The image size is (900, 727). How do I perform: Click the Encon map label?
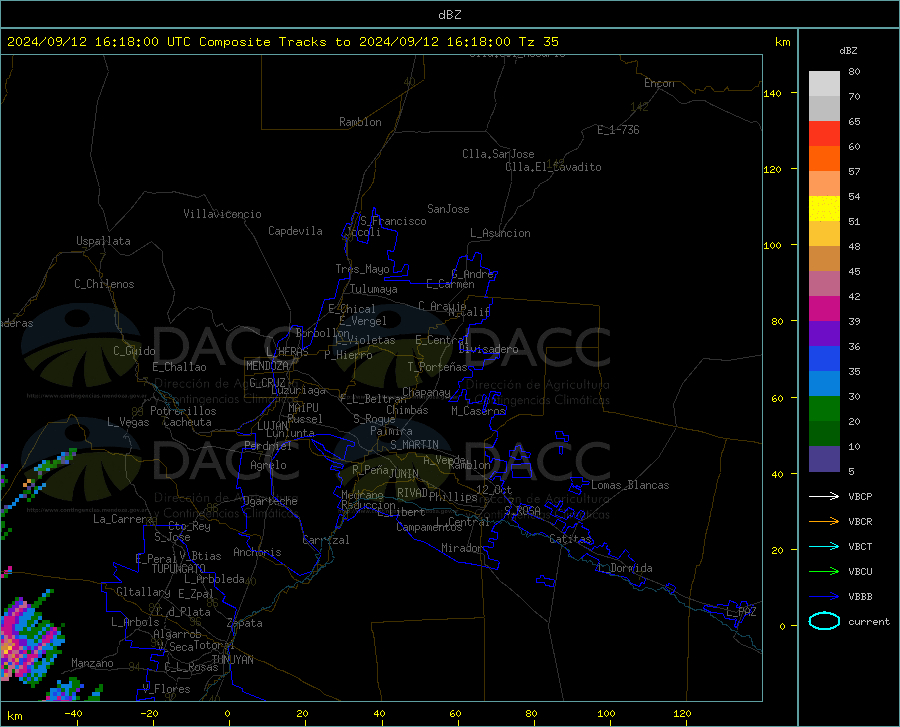tap(660, 83)
